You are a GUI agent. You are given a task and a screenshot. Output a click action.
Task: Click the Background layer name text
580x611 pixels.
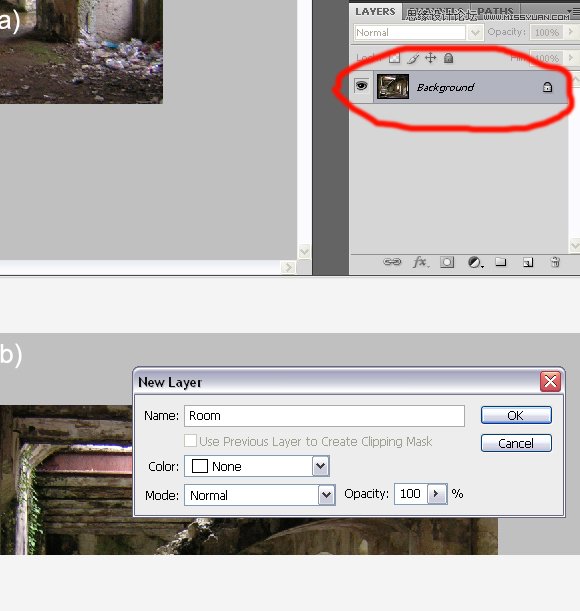446,87
